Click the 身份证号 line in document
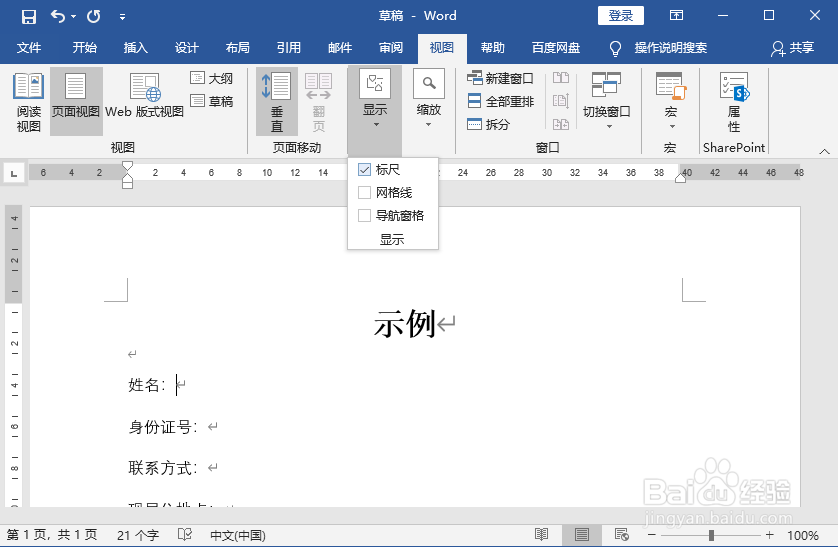Image resolution: width=838 pixels, height=547 pixels. 163,427
